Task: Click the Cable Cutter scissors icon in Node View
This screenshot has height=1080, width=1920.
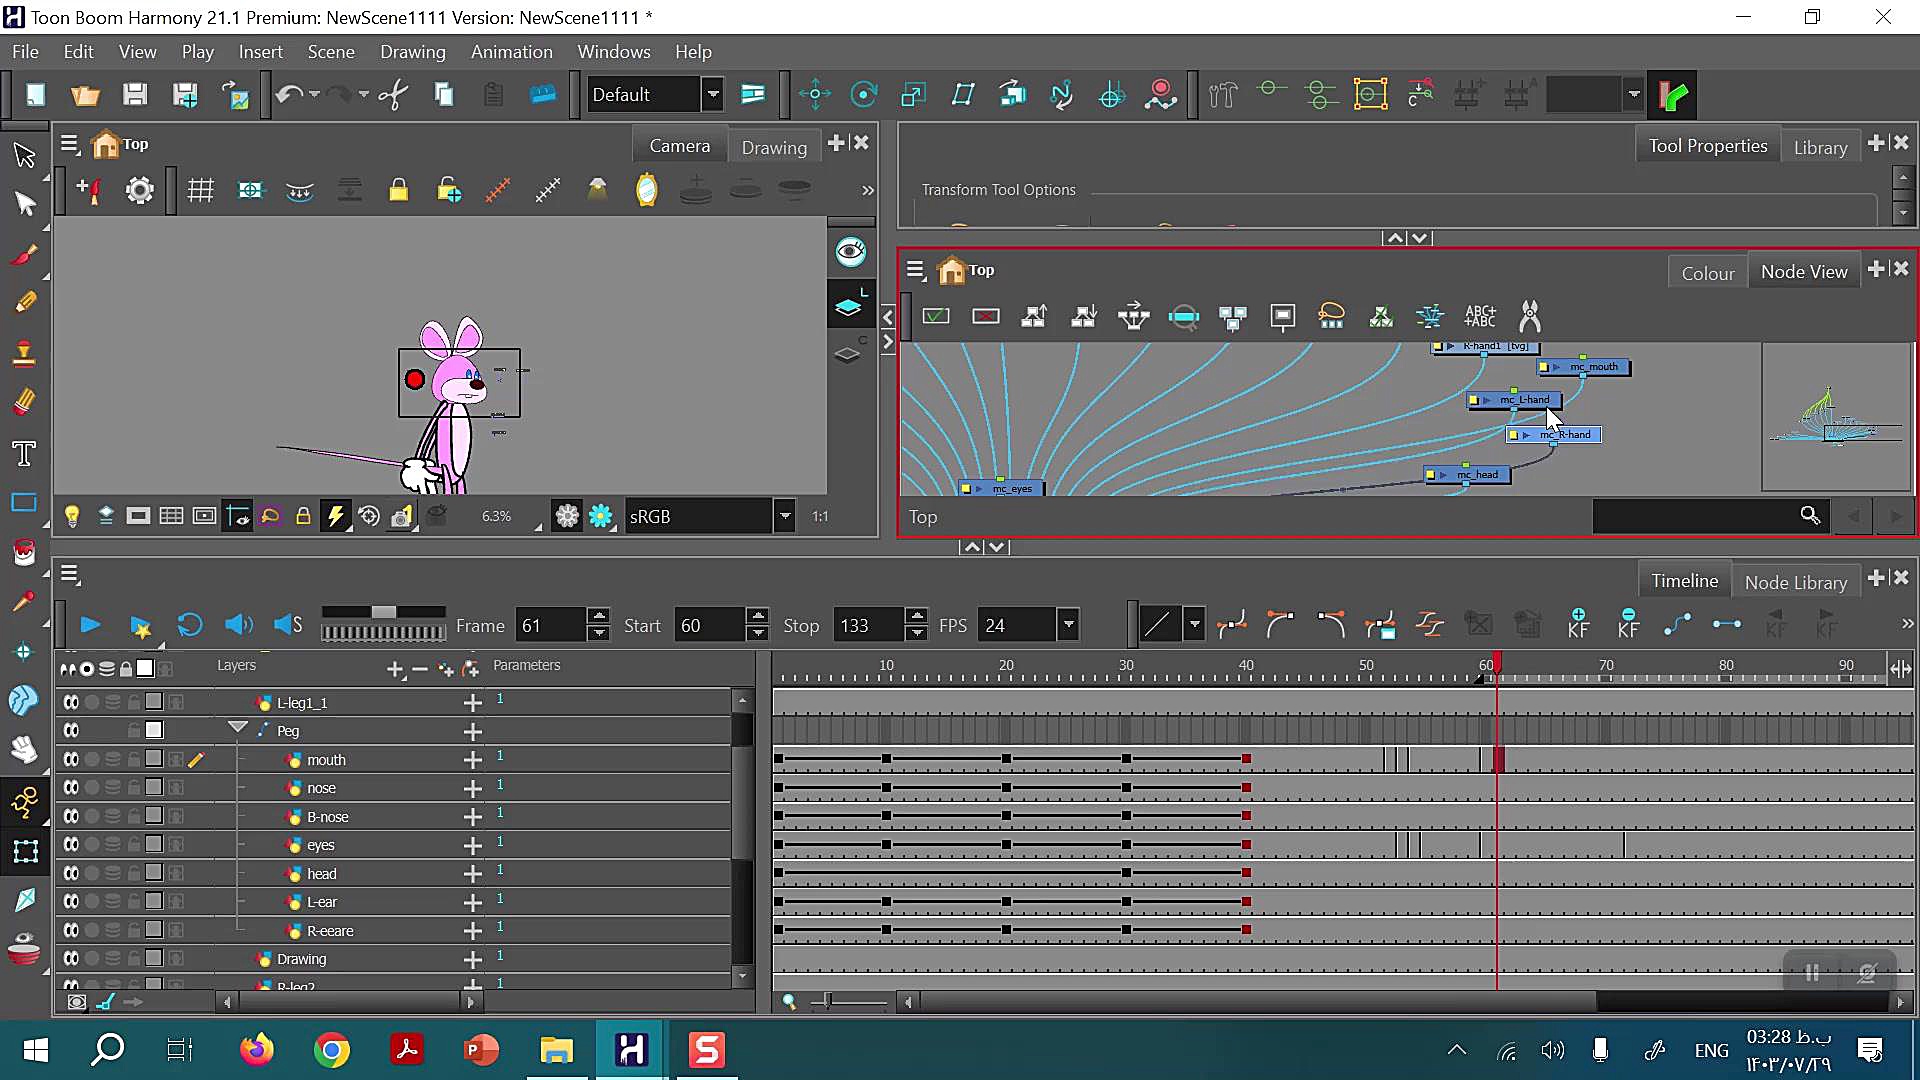Action: (x=1529, y=316)
